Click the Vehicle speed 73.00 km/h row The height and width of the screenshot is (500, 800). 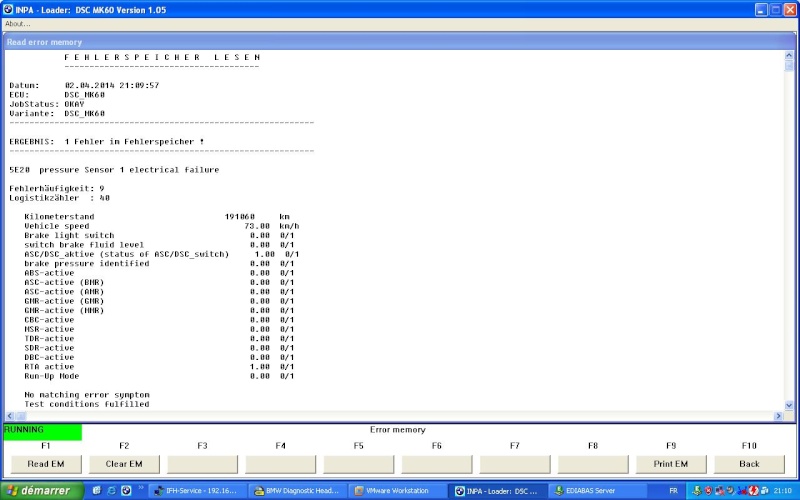click(162, 226)
